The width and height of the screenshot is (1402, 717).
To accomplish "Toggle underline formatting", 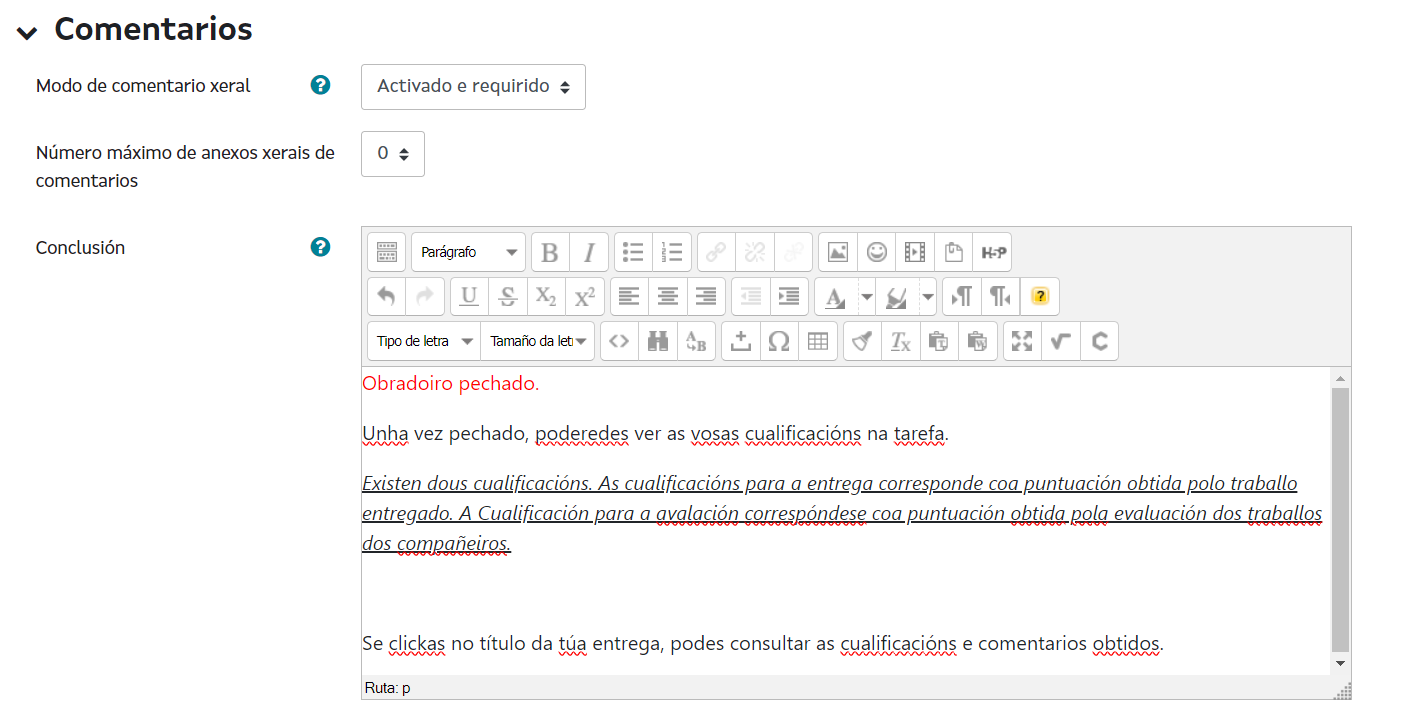I will (469, 297).
